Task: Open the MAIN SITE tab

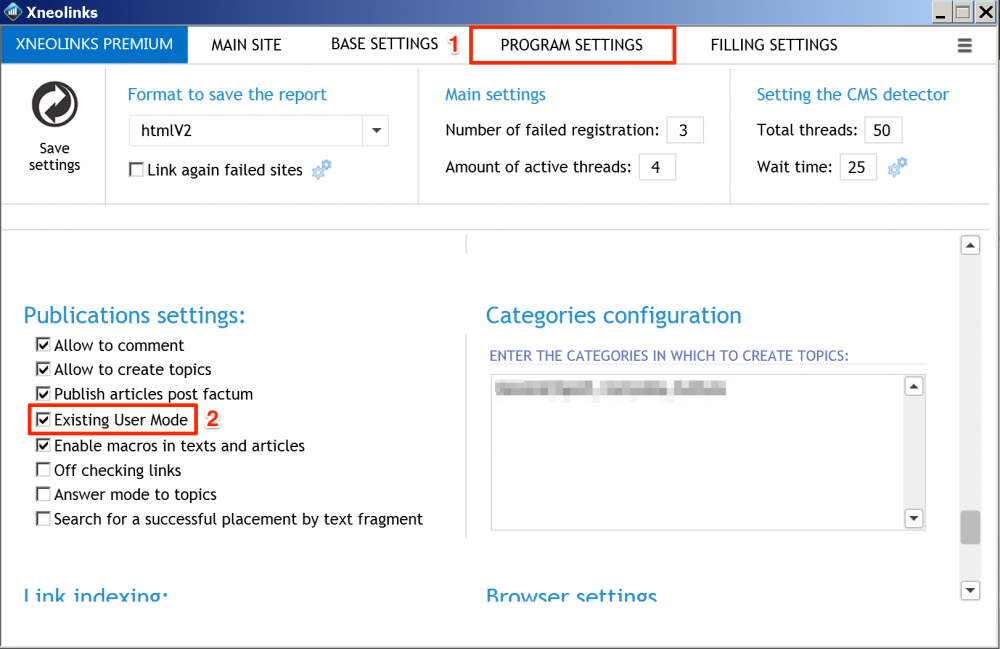Action: 247,45
